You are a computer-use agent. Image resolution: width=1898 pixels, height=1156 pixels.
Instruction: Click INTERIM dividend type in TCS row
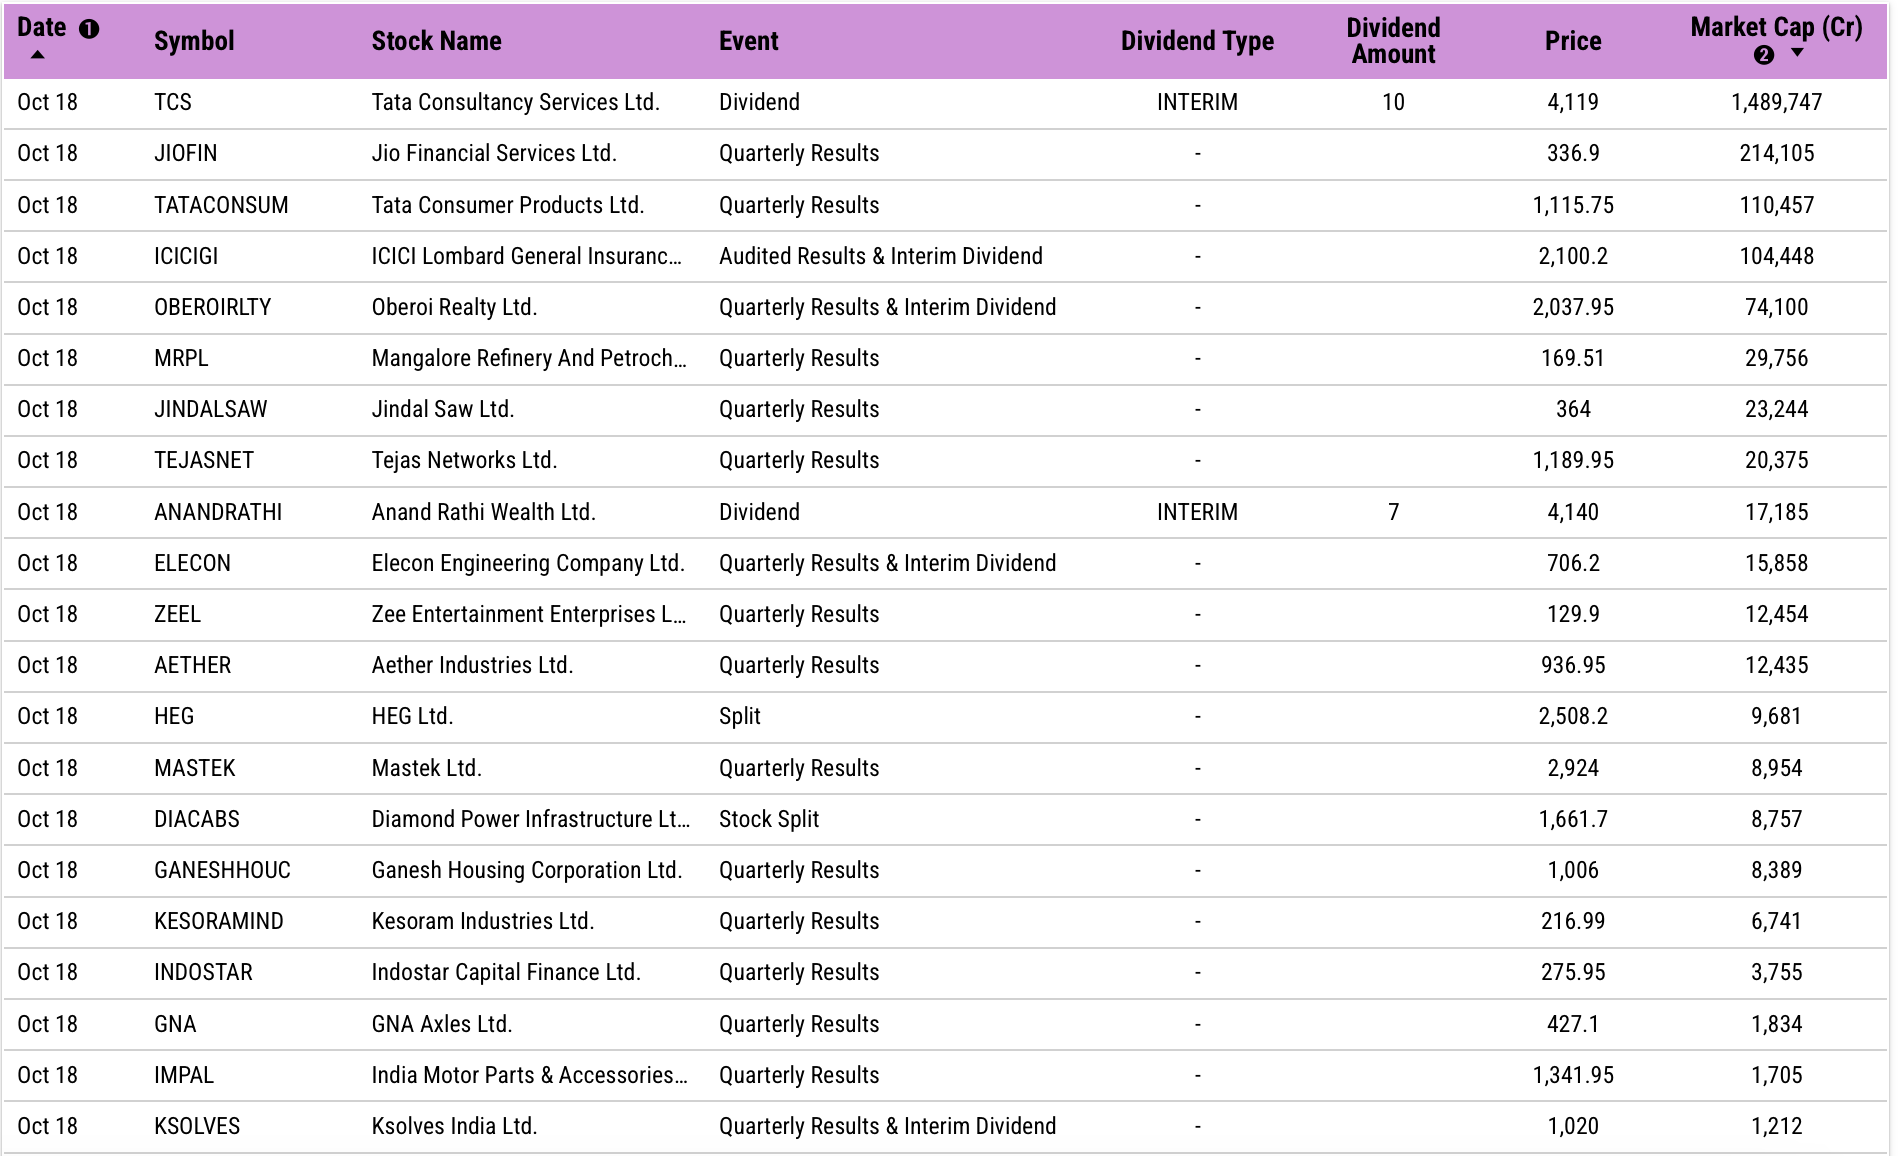[x=1197, y=102]
